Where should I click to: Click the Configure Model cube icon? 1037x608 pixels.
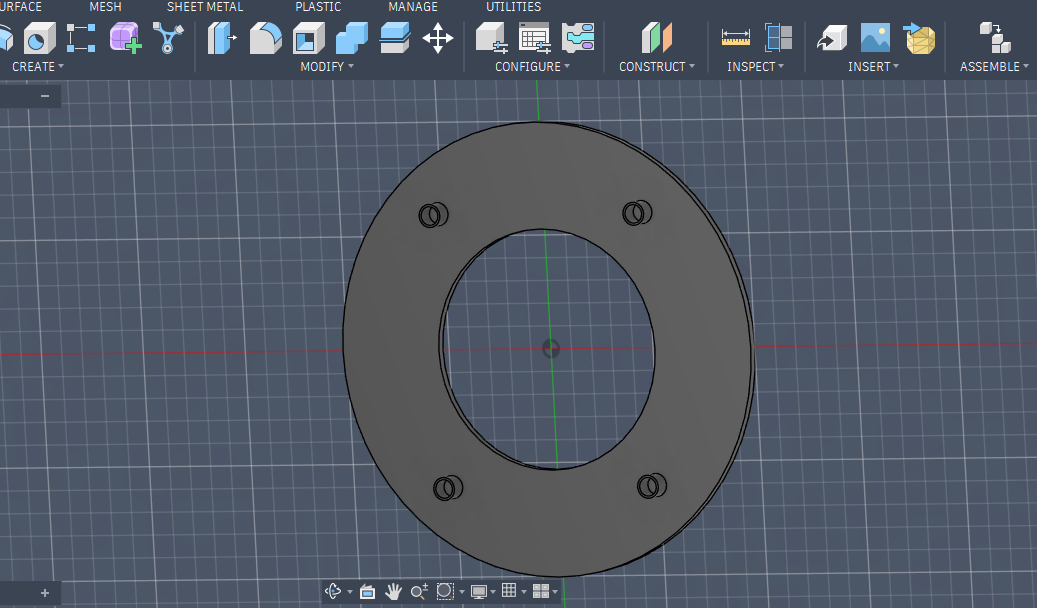pyautogui.click(x=491, y=38)
